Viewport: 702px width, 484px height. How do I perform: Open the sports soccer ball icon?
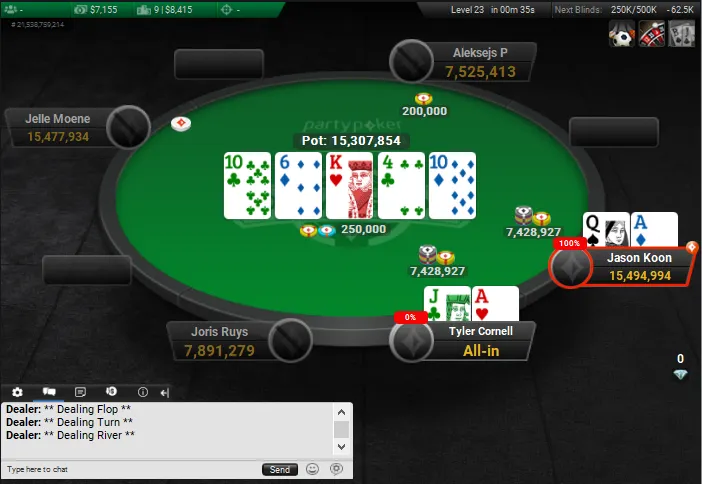click(622, 34)
